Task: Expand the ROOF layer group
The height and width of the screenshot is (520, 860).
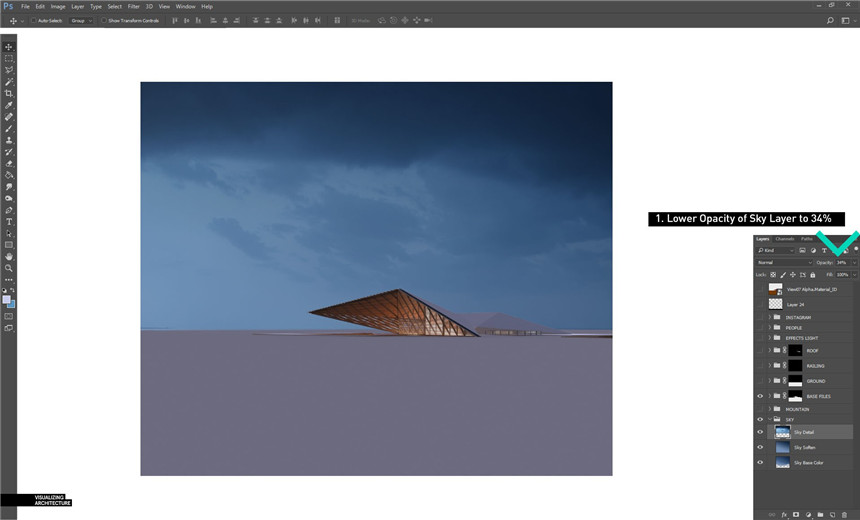Action: coord(769,350)
